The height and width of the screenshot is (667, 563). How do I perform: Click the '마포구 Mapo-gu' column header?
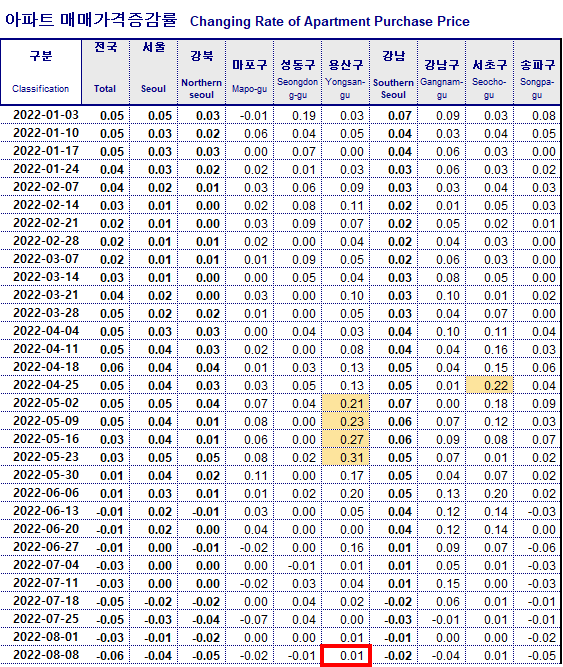(x=250, y=72)
